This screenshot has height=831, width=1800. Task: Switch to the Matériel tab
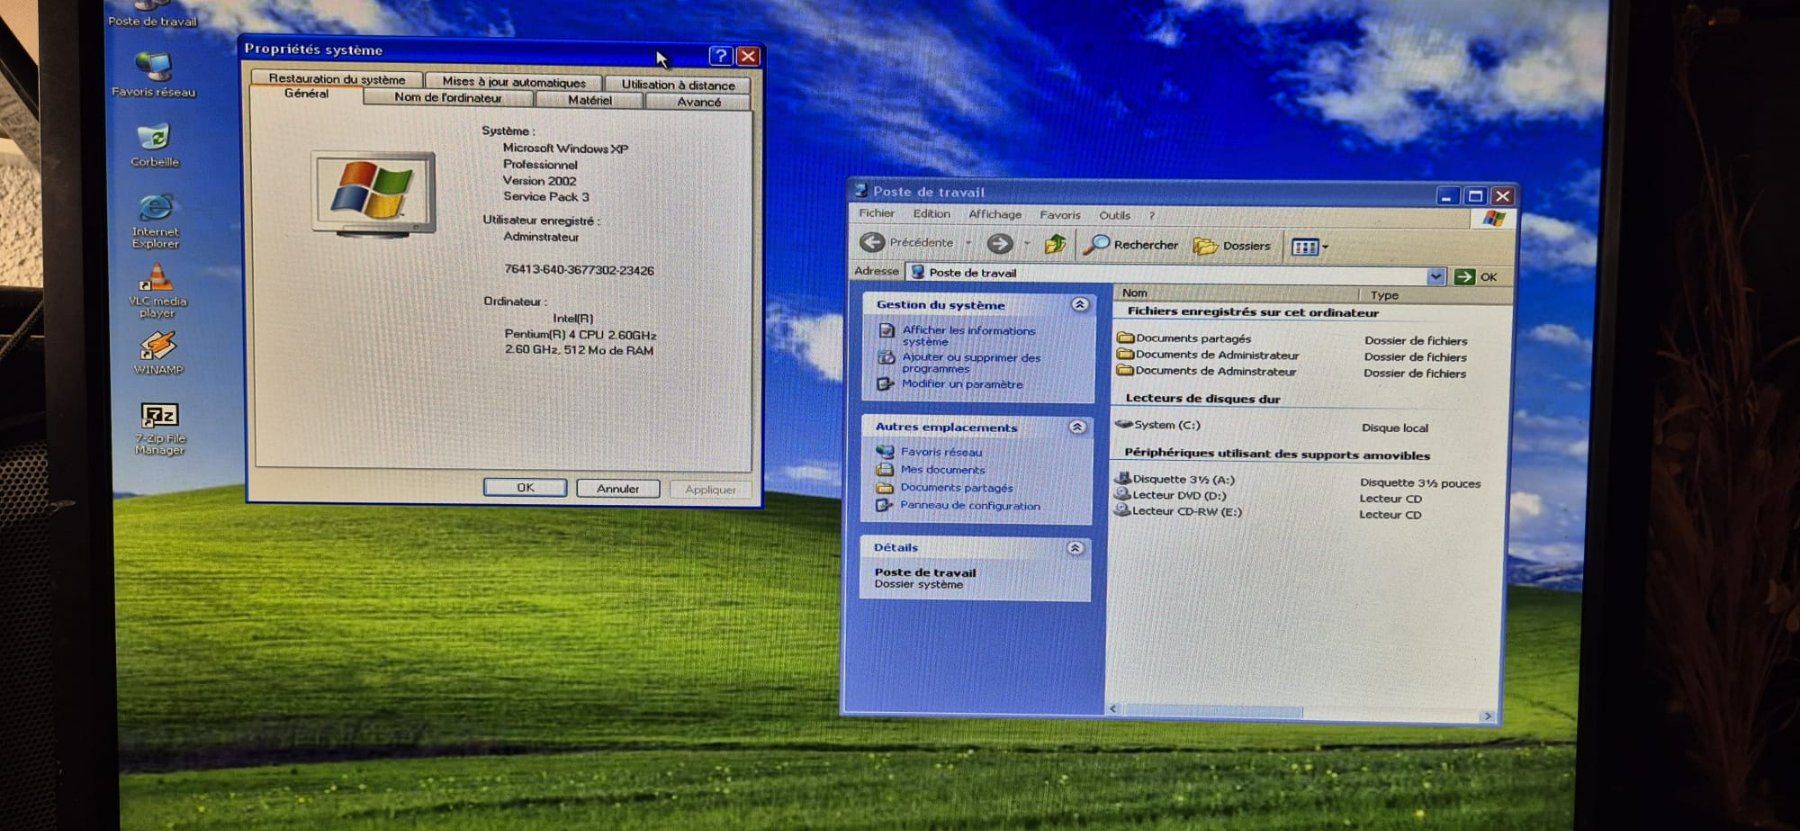tap(590, 100)
